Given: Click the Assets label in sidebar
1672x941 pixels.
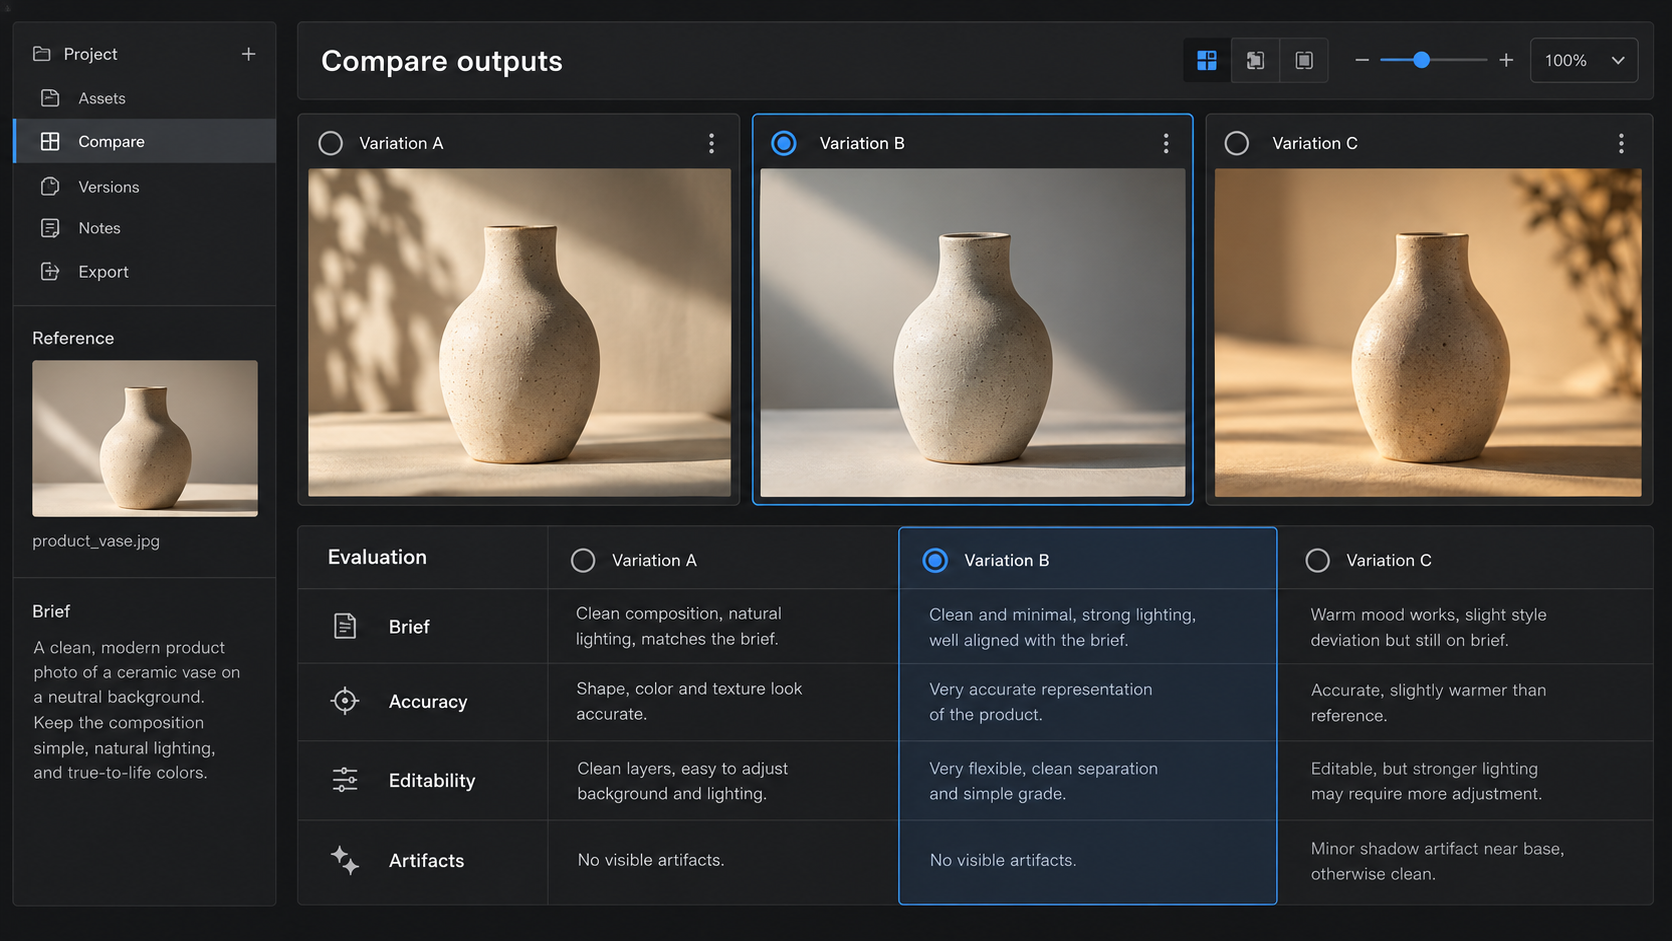Looking at the screenshot, I should [102, 98].
